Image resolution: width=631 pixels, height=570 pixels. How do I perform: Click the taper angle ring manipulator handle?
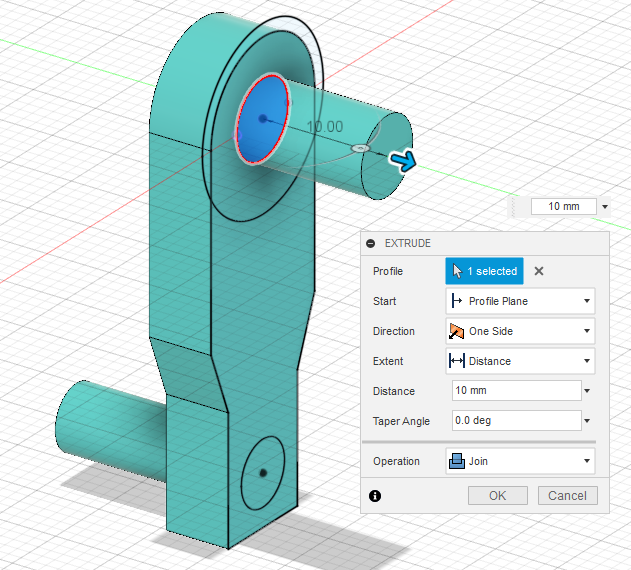click(x=361, y=149)
